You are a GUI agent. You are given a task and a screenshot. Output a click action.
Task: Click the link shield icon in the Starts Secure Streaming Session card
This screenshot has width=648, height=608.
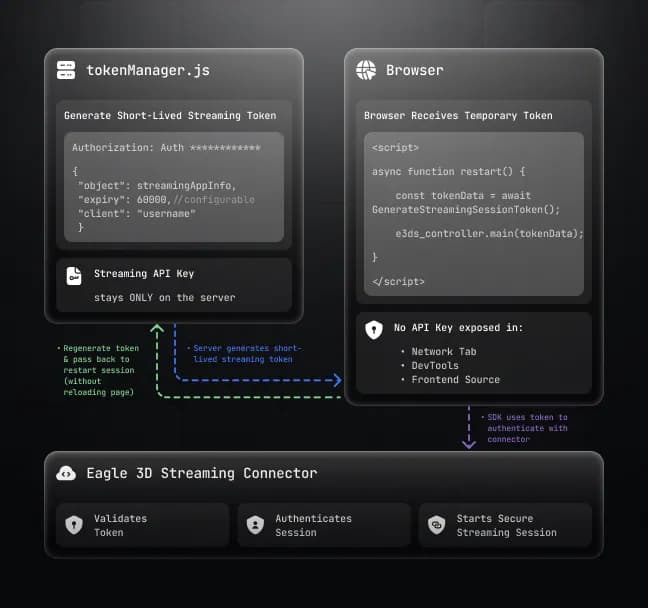click(x=437, y=525)
